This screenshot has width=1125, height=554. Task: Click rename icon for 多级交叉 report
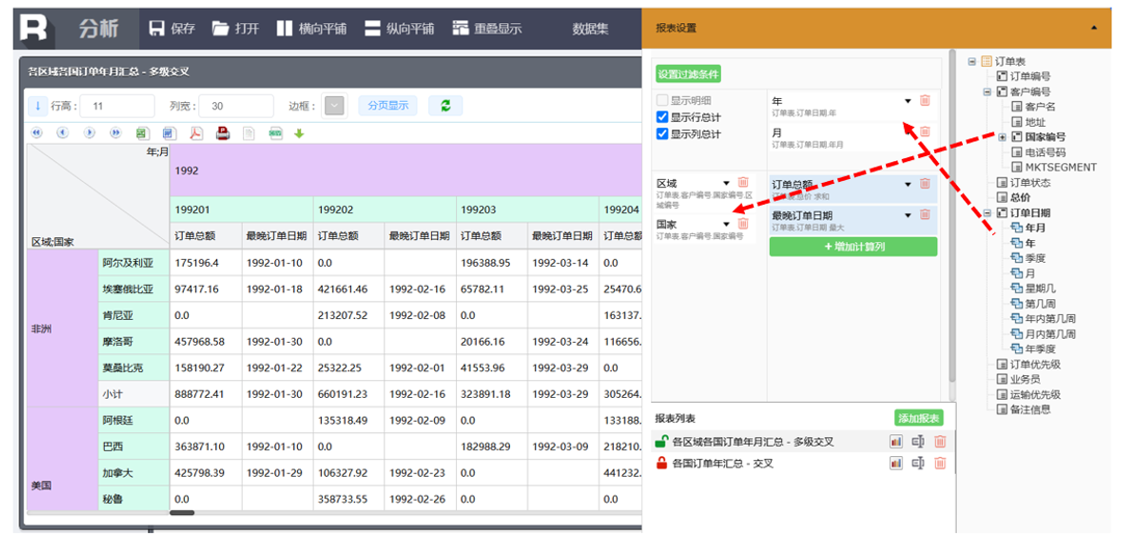pos(918,441)
